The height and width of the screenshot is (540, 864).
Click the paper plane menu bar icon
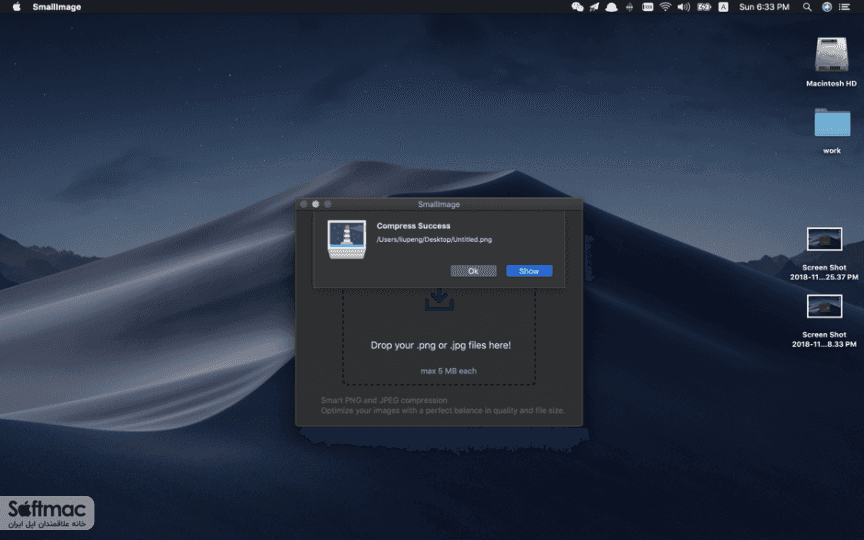click(595, 7)
